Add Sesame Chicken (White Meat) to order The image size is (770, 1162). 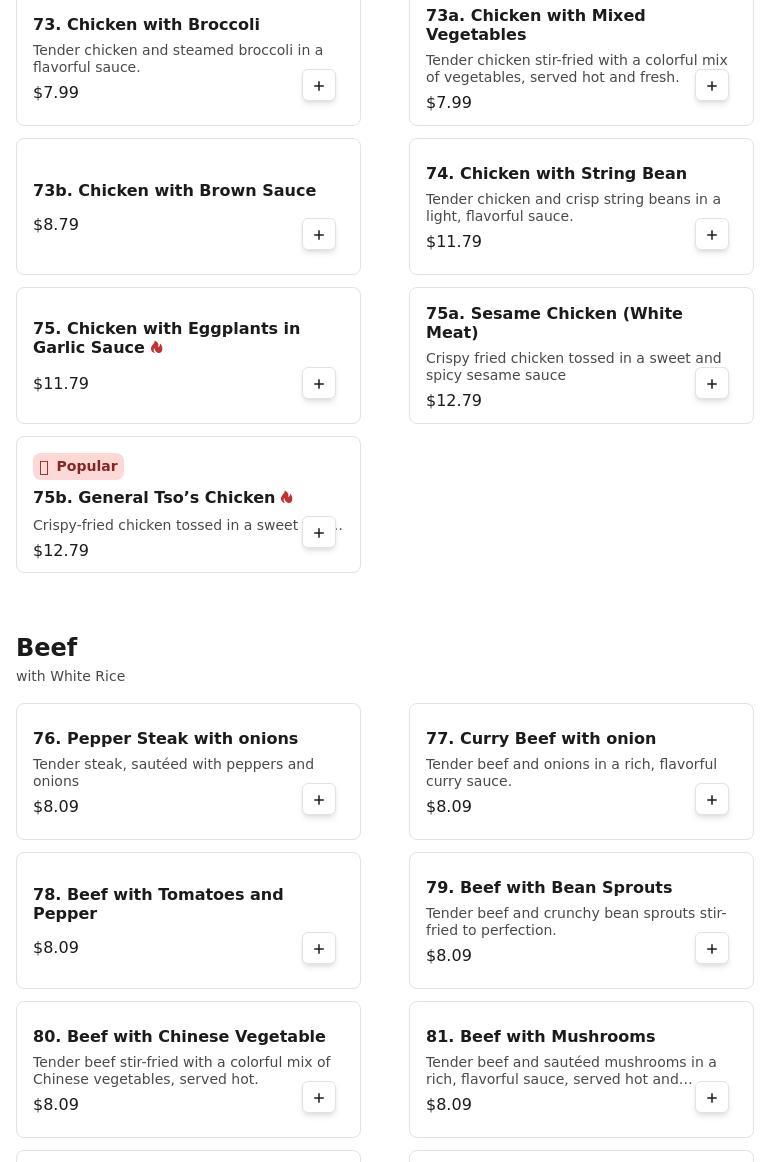point(711,384)
